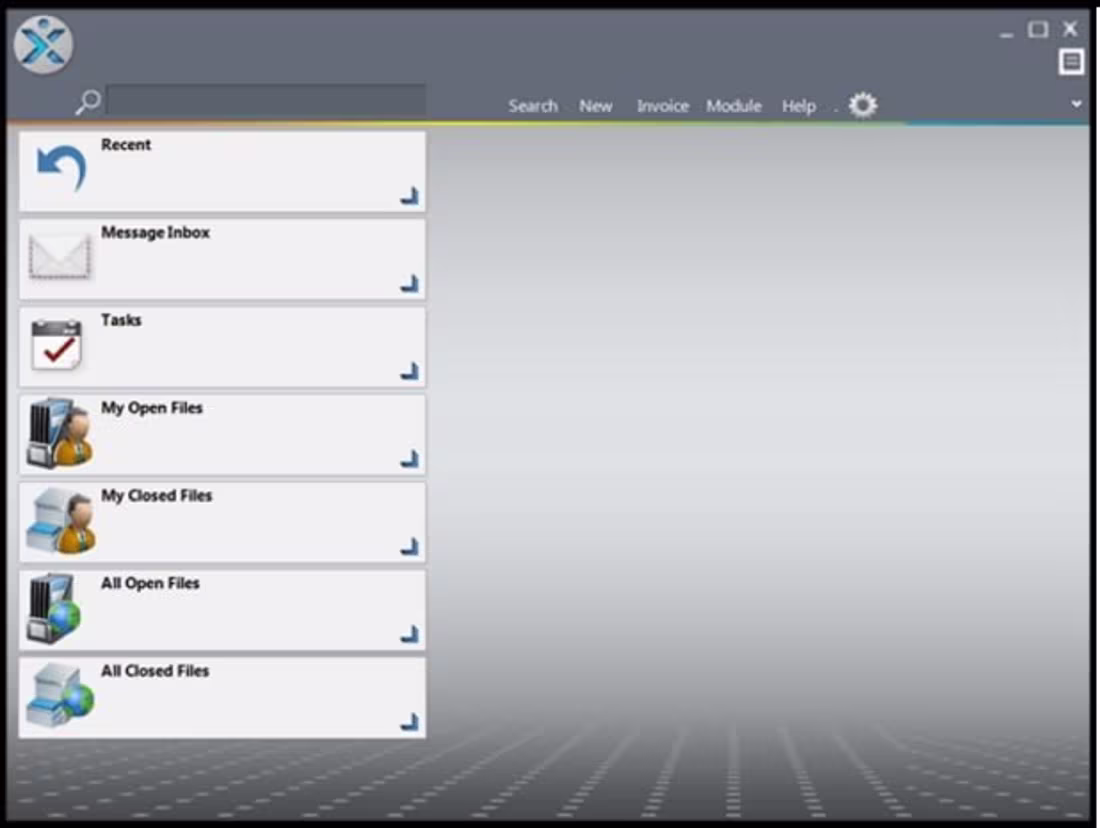Click New in the top bar
Viewport: 1100px width, 828px height.
(596, 105)
